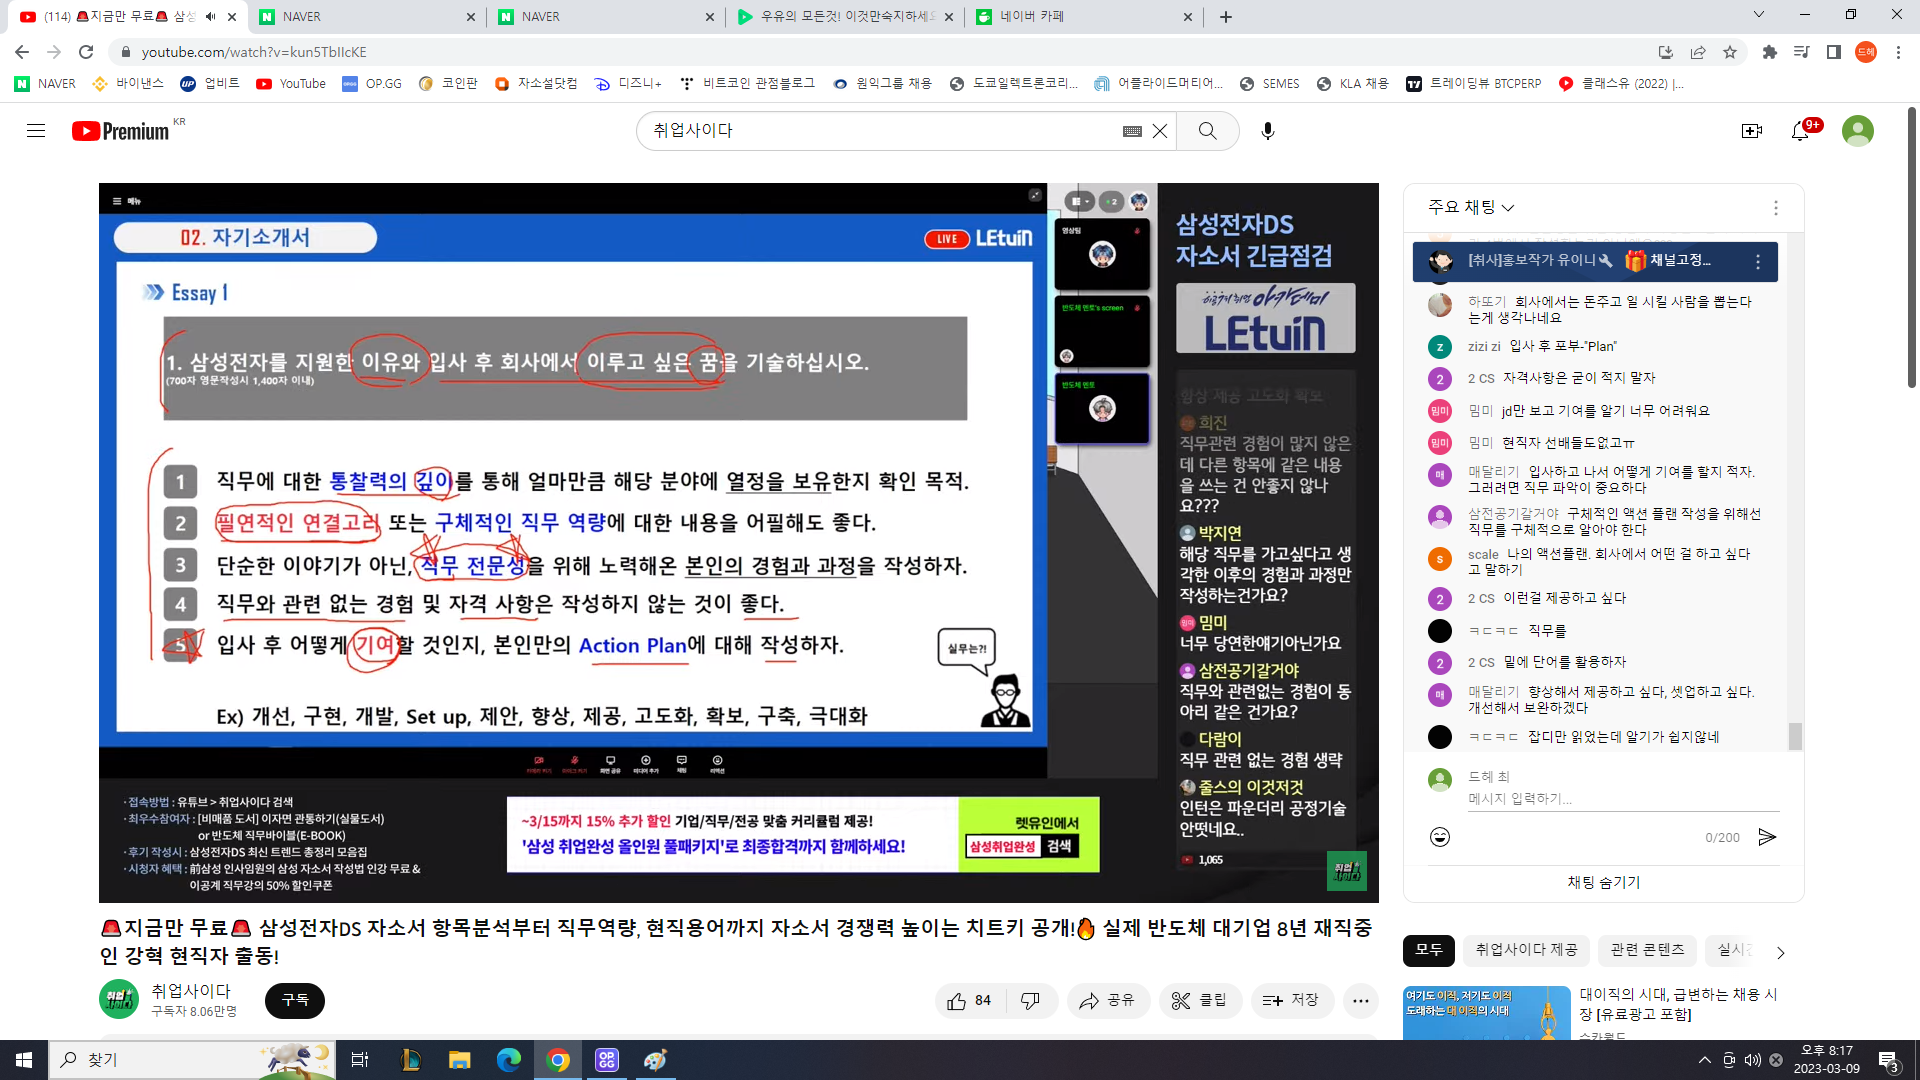Mute the playing YouTube tab audio
Image resolution: width=1920 pixels, height=1080 pixels.
pos(210,17)
